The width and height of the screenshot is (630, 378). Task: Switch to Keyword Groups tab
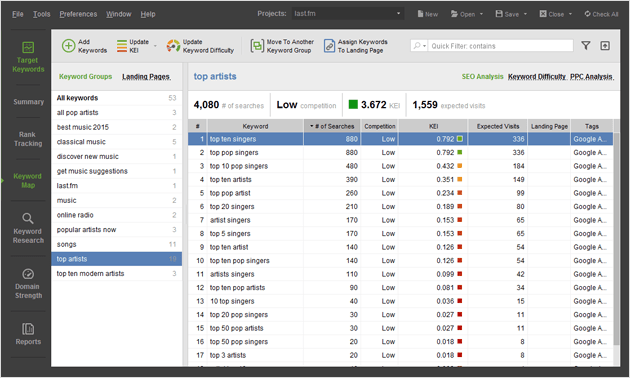(x=86, y=77)
